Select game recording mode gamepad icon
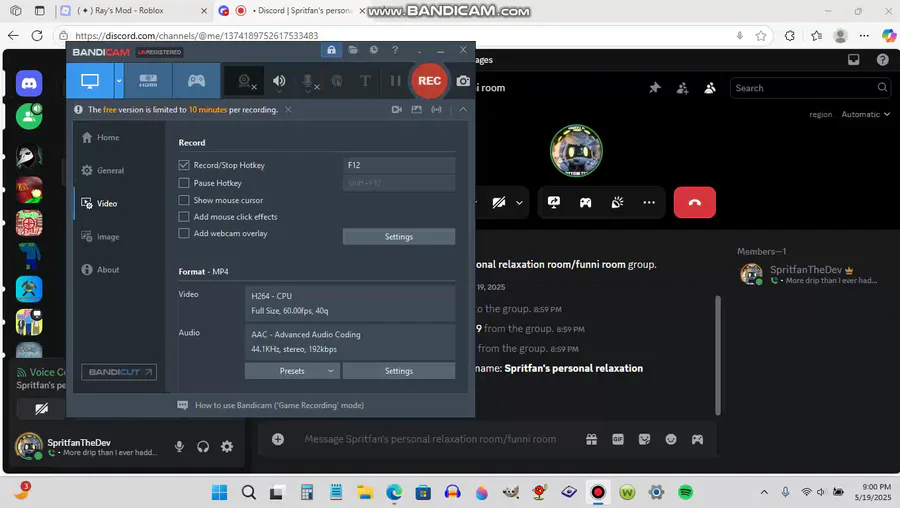 point(196,81)
